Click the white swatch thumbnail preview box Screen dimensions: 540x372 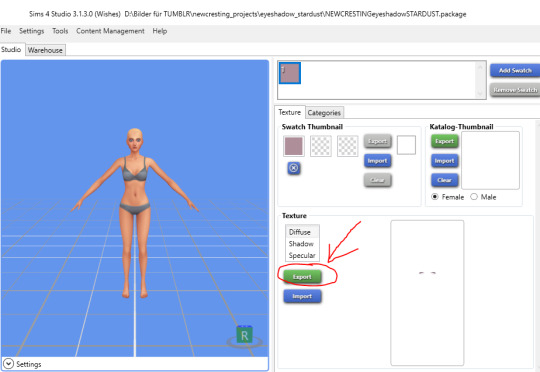pyautogui.click(x=406, y=145)
